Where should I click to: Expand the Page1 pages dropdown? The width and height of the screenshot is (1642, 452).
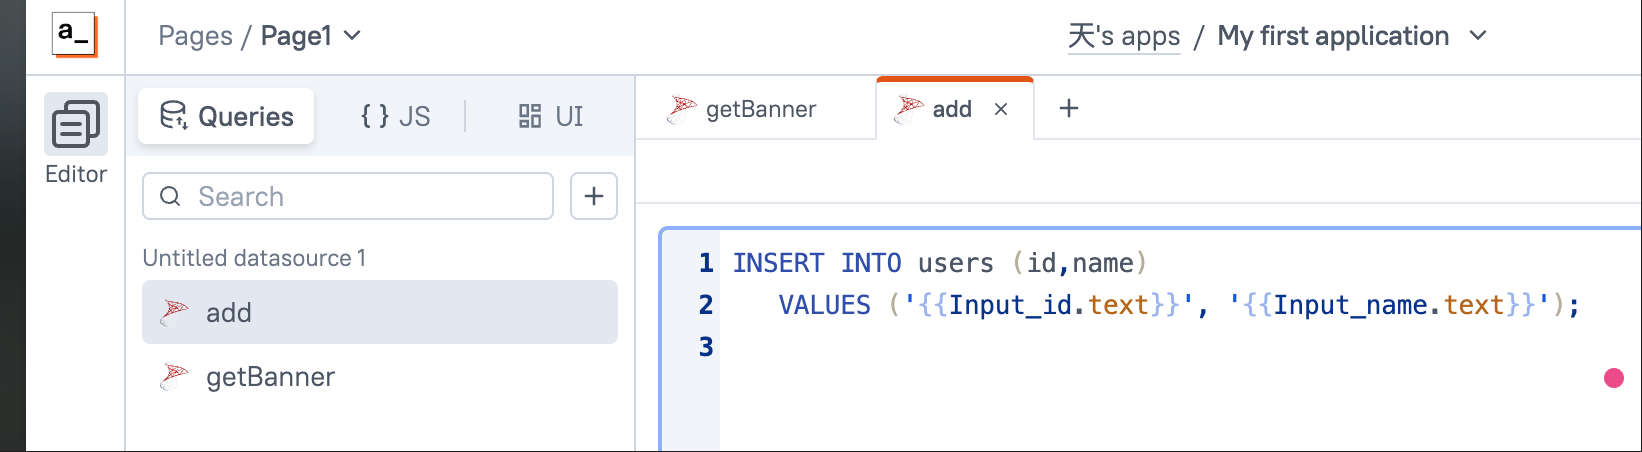pos(310,36)
